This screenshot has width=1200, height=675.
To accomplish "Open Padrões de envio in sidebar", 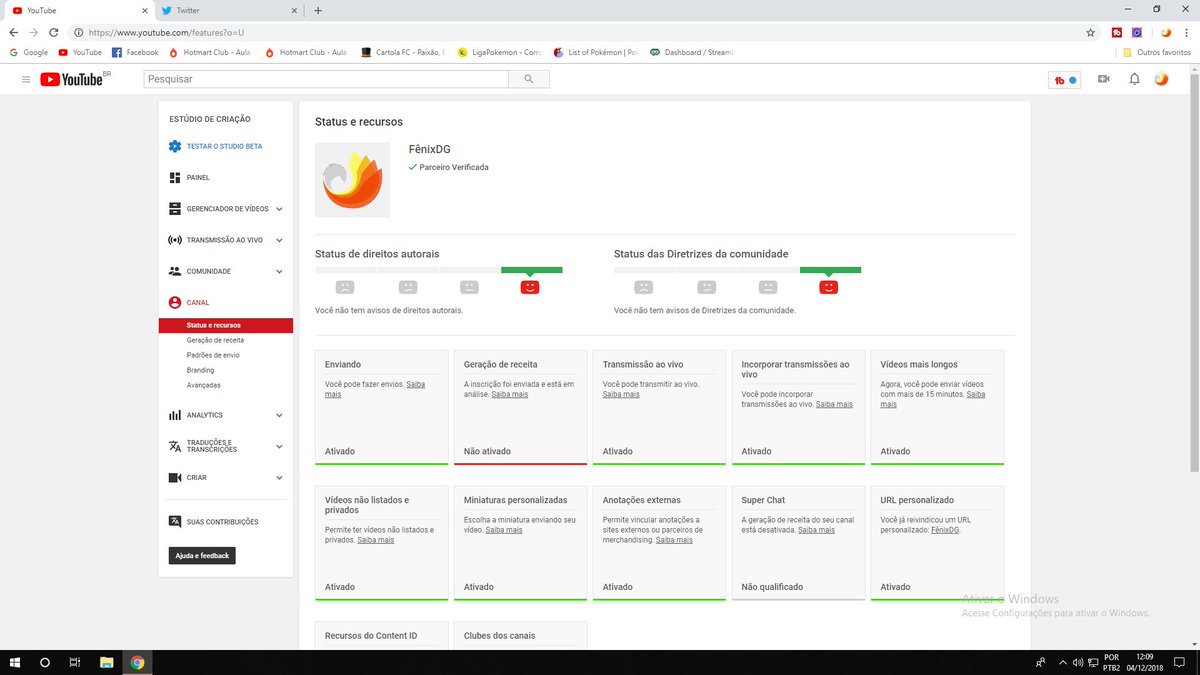I will [213, 355].
